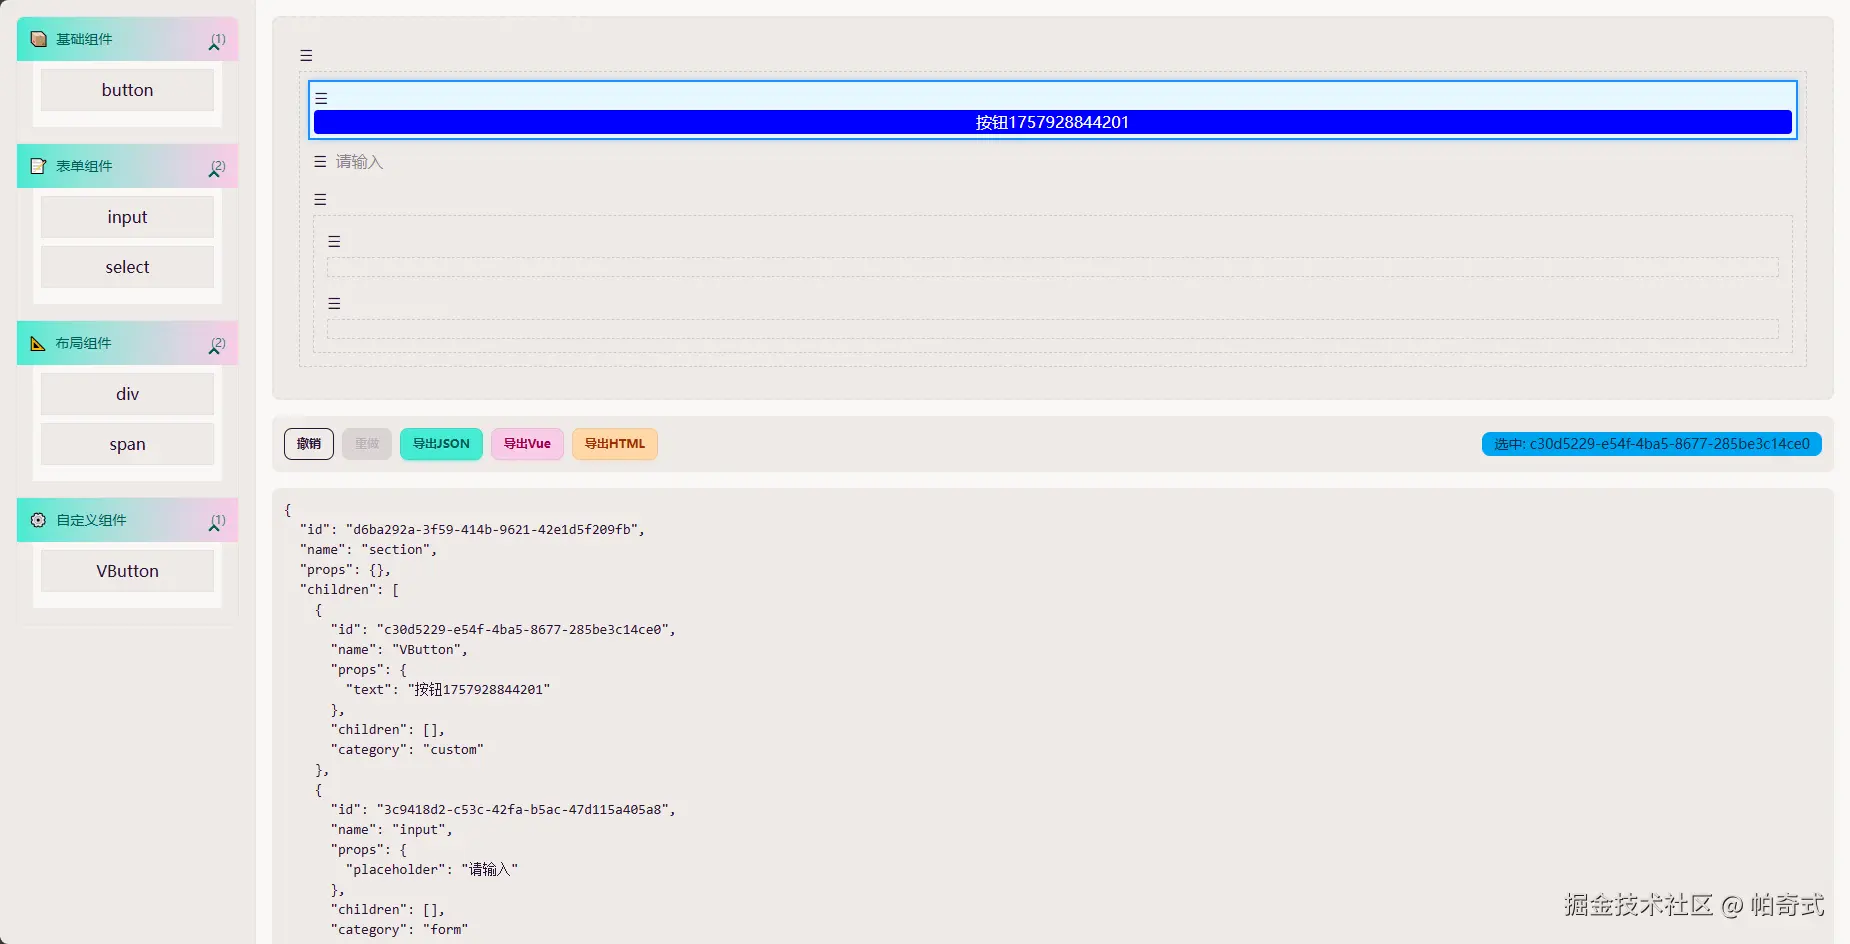This screenshot has width=1850, height=944.
Task: Collapse the 自定义组件 group chevron
Action: pos(214,526)
